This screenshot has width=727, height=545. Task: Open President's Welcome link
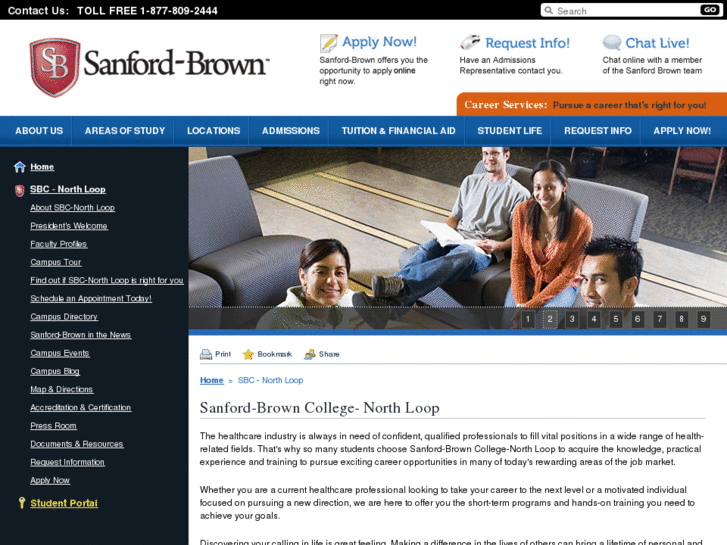(x=69, y=226)
